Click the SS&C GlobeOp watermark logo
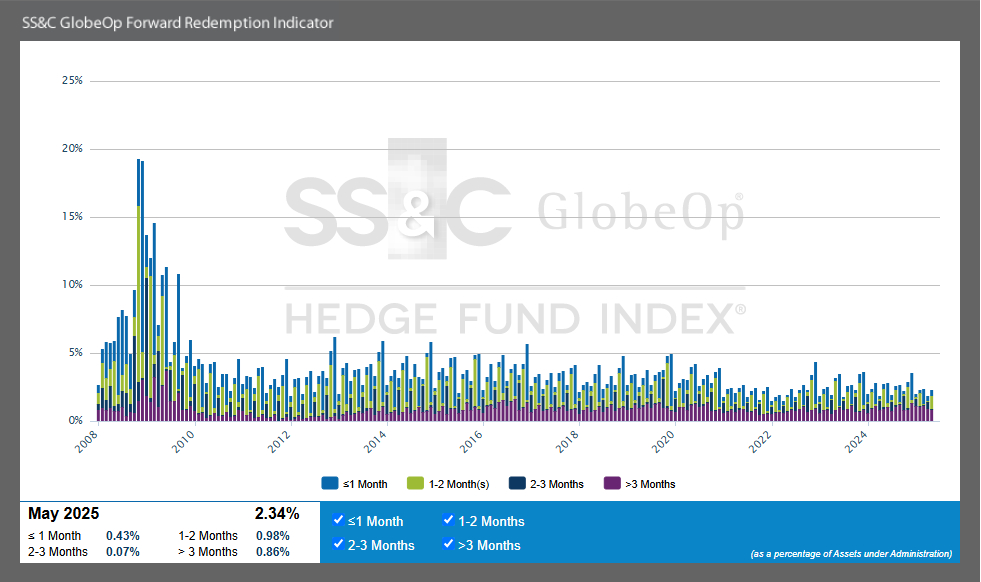 click(514, 212)
